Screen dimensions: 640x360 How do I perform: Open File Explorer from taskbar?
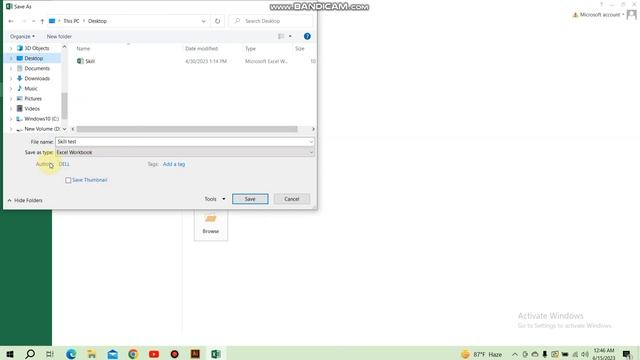[x=92, y=354]
